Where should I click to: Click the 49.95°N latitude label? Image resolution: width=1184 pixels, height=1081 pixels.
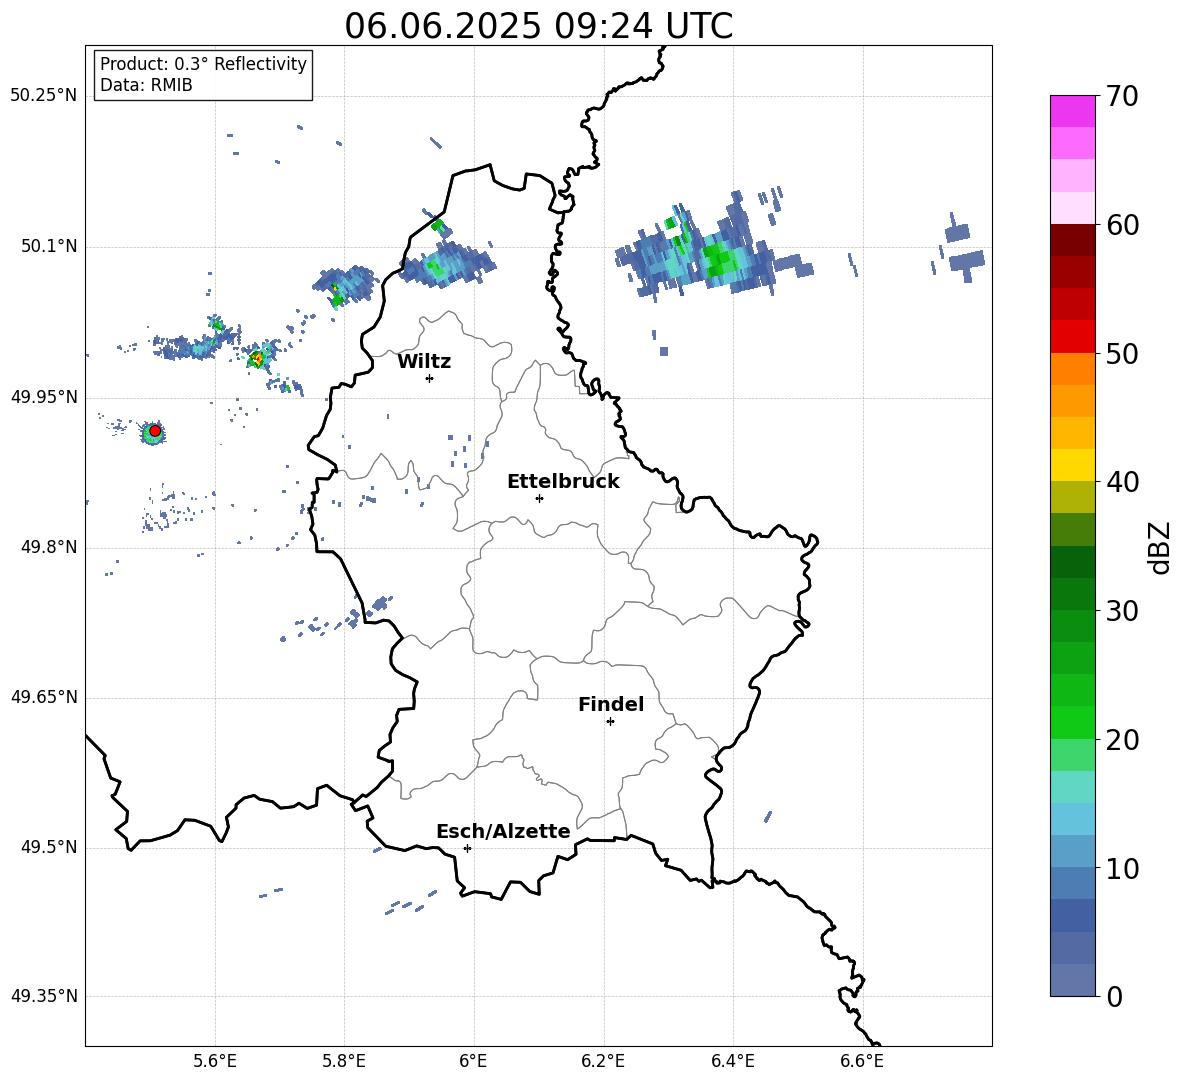(44, 397)
